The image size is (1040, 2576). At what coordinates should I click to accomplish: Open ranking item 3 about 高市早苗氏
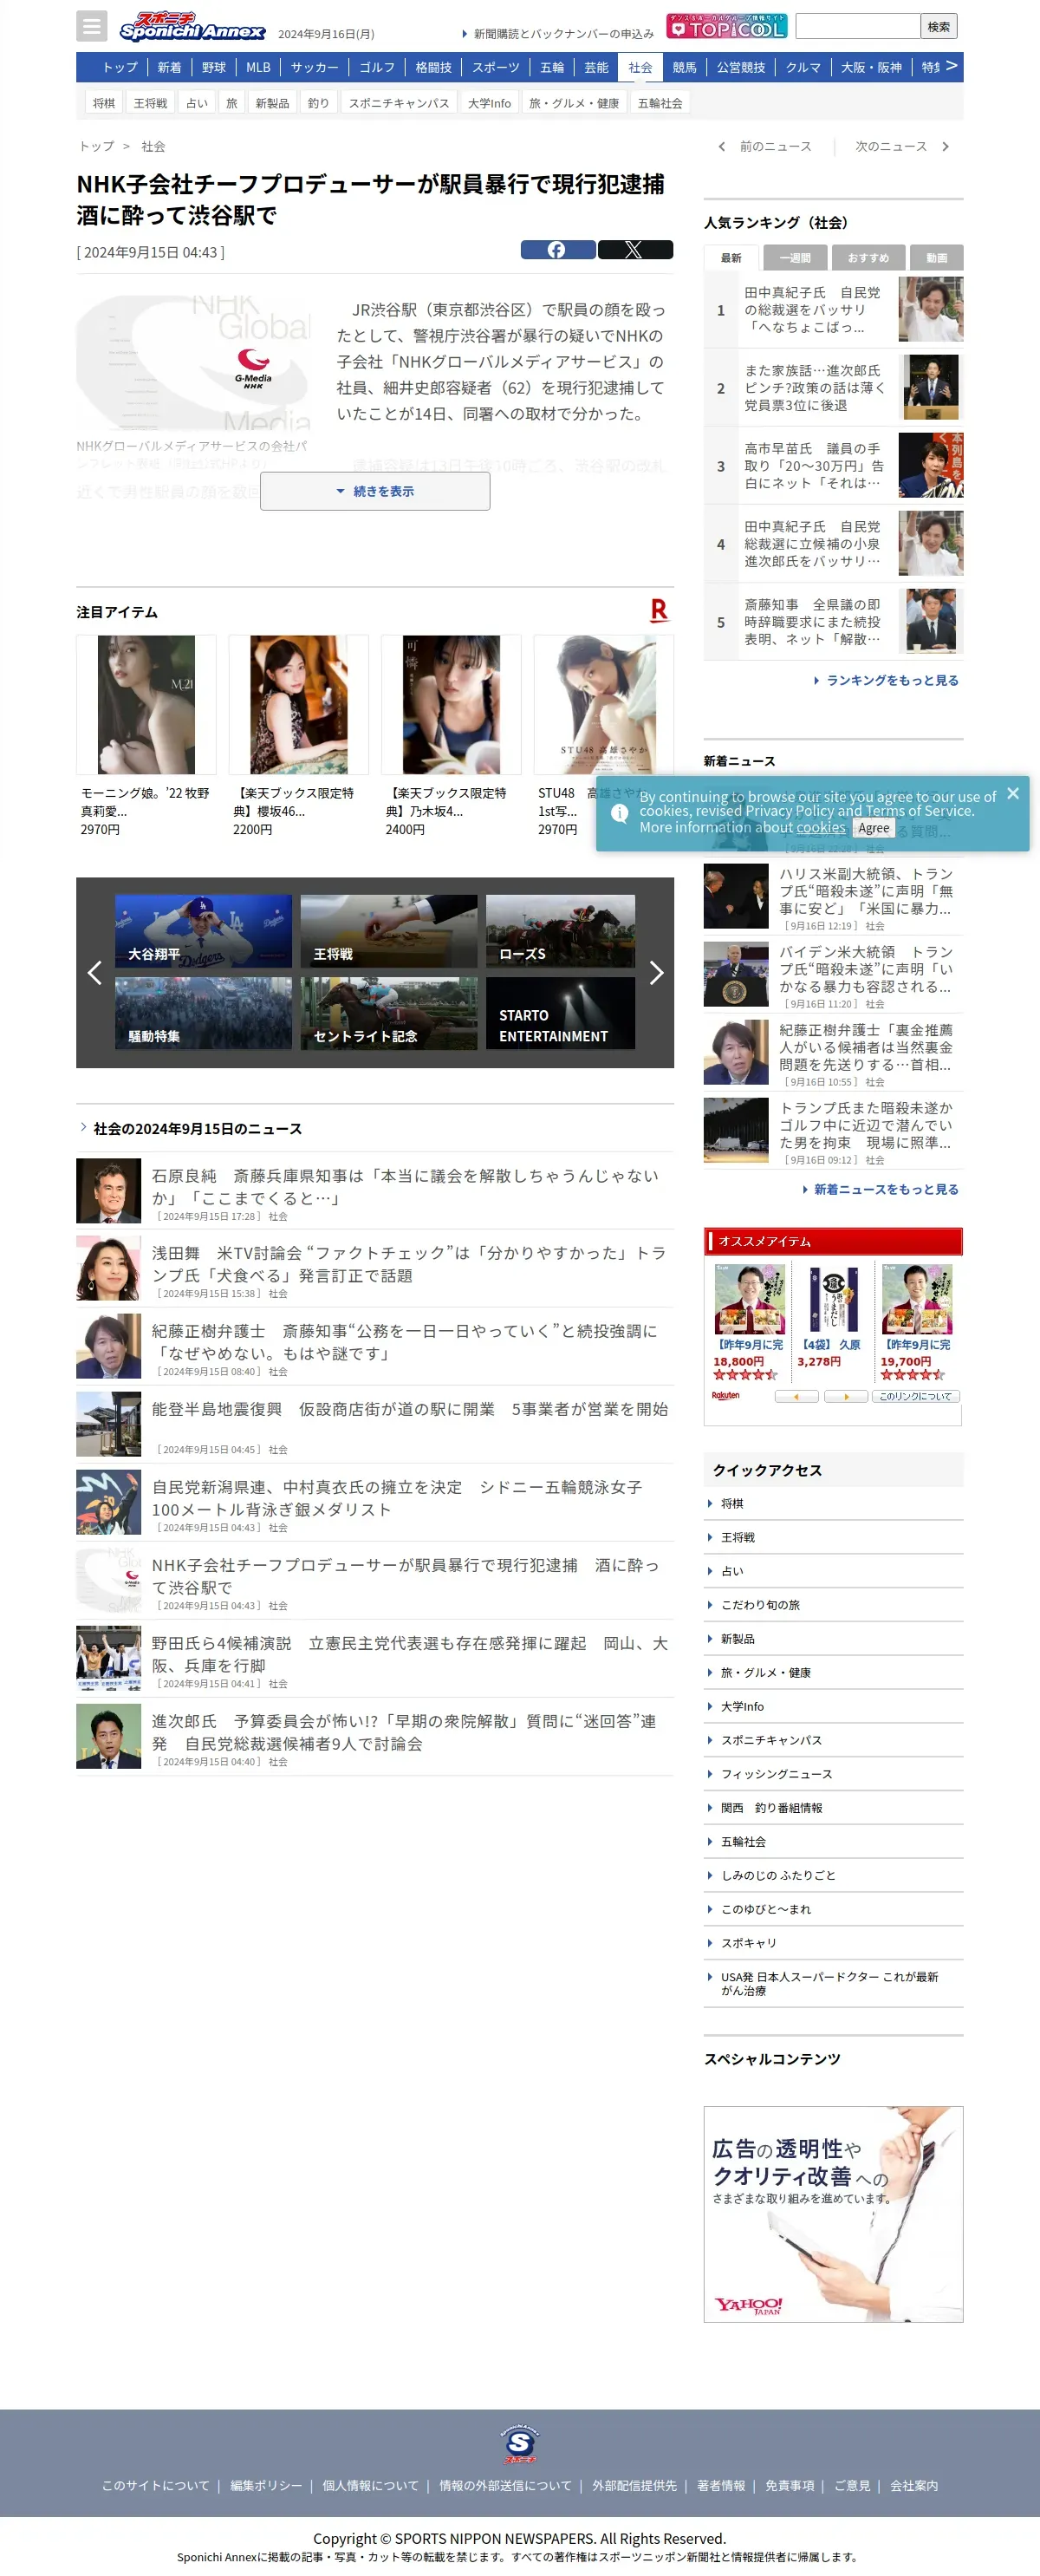[x=834, y=466]
